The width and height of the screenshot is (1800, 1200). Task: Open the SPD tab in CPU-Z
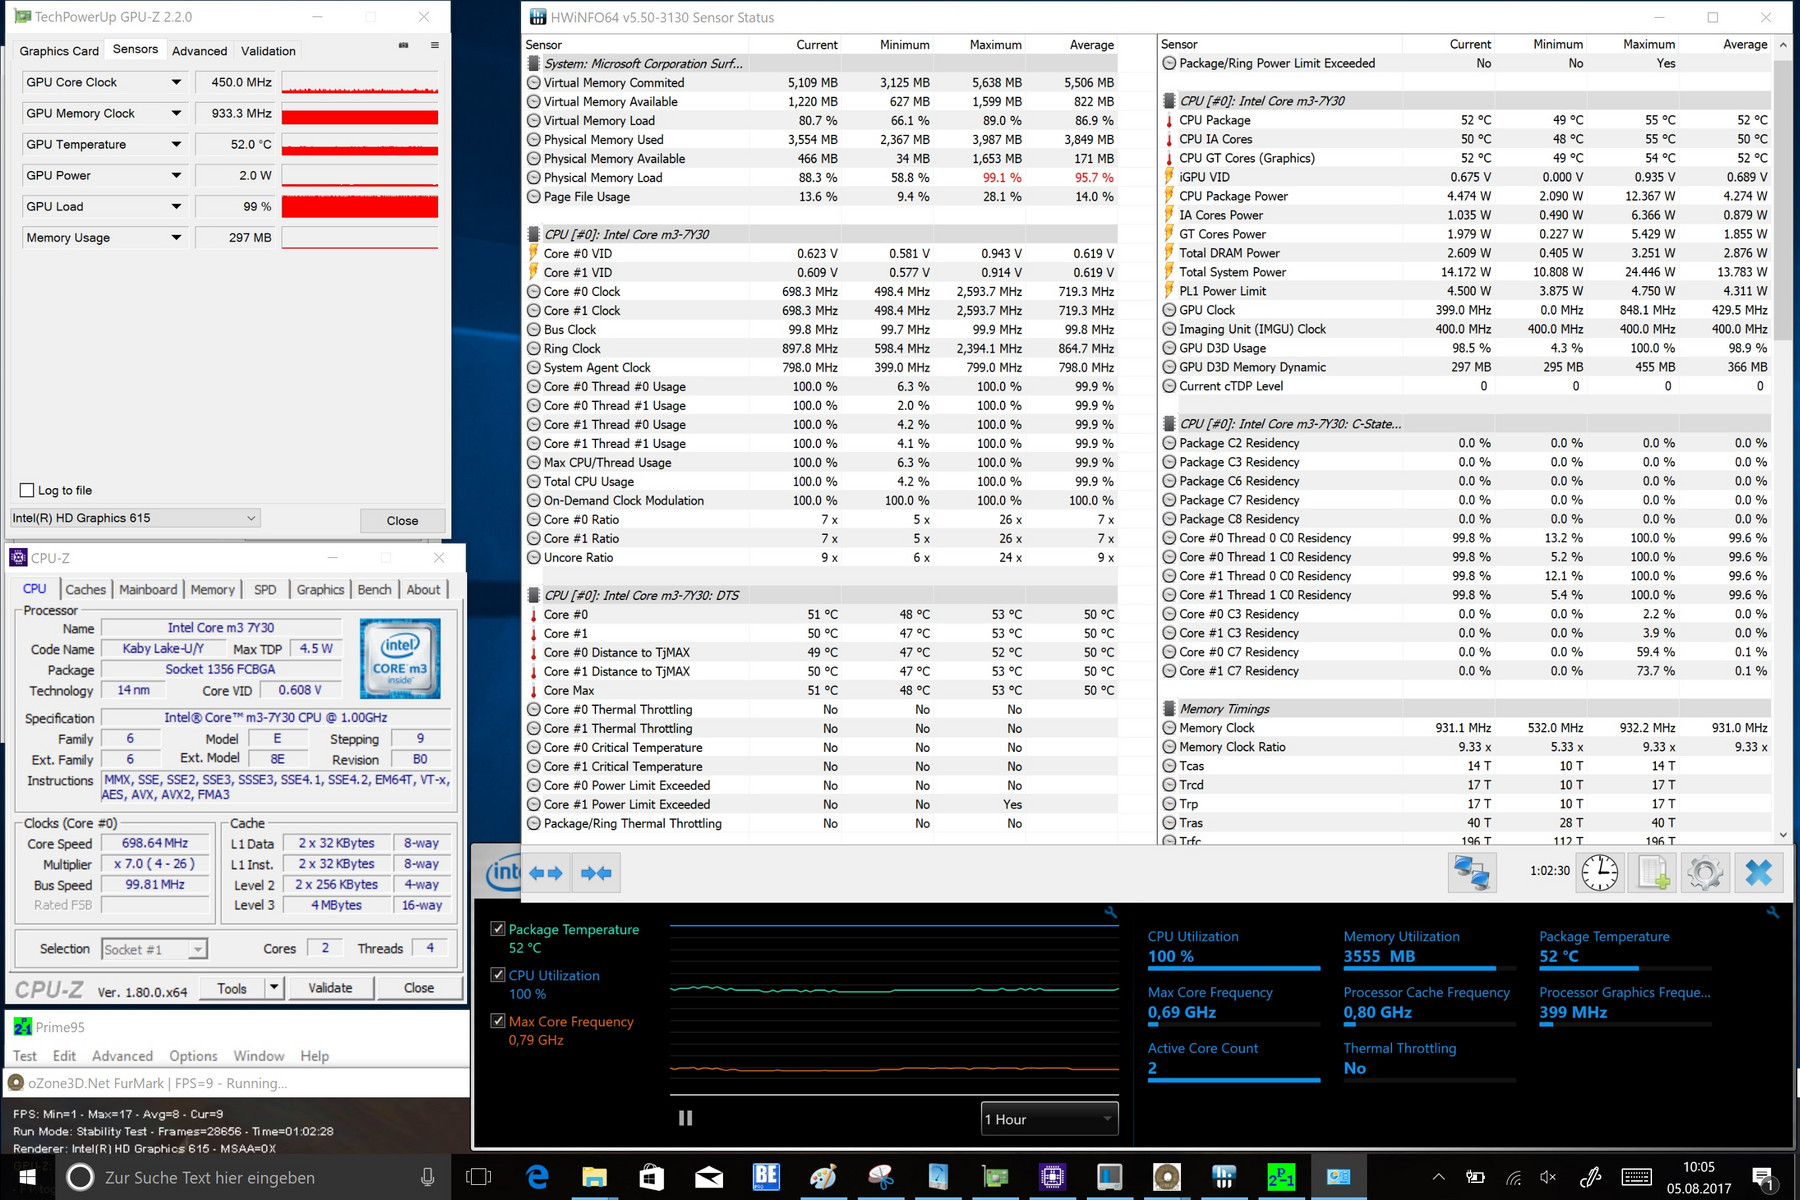point(265,589)
